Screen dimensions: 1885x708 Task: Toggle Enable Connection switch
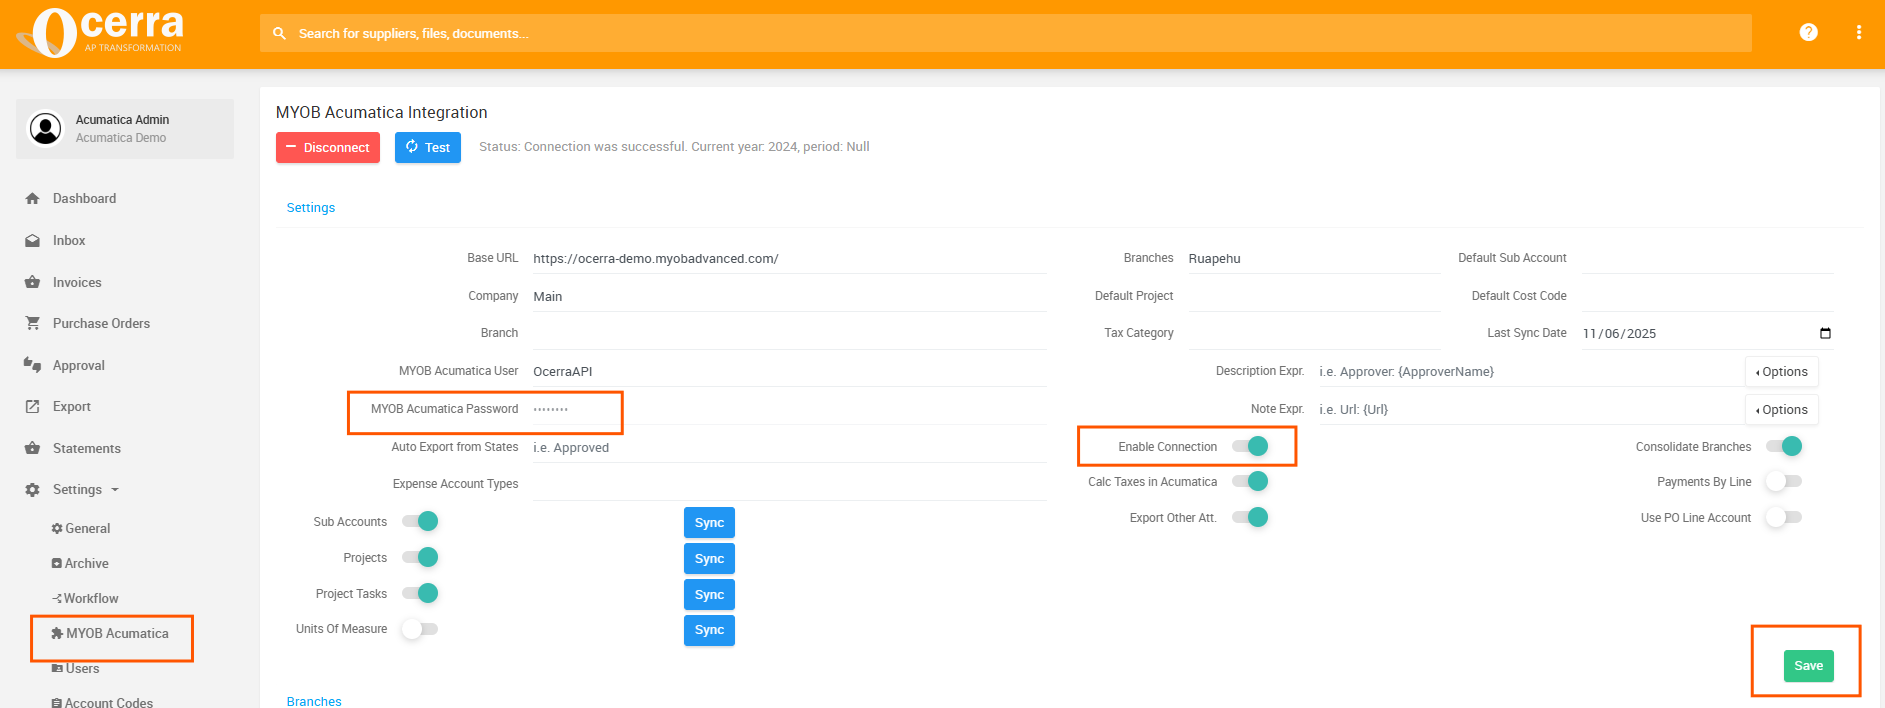pos(1250,446)
